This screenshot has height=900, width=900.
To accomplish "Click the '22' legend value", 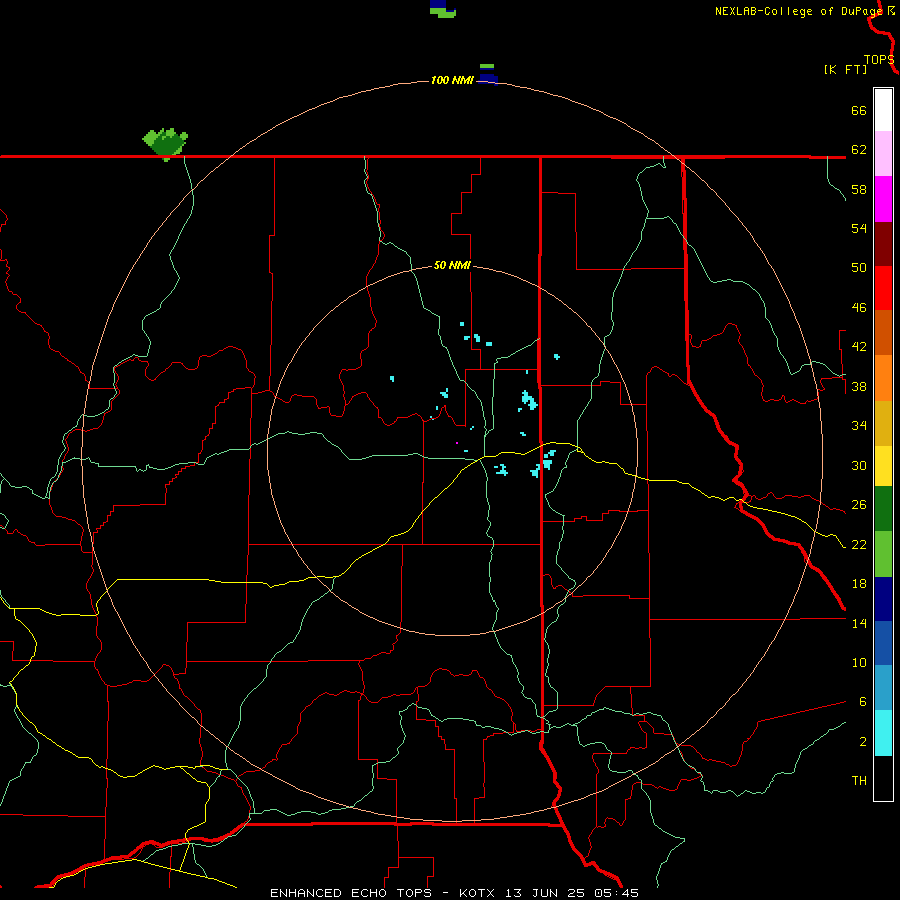I will tap(859, 544).
